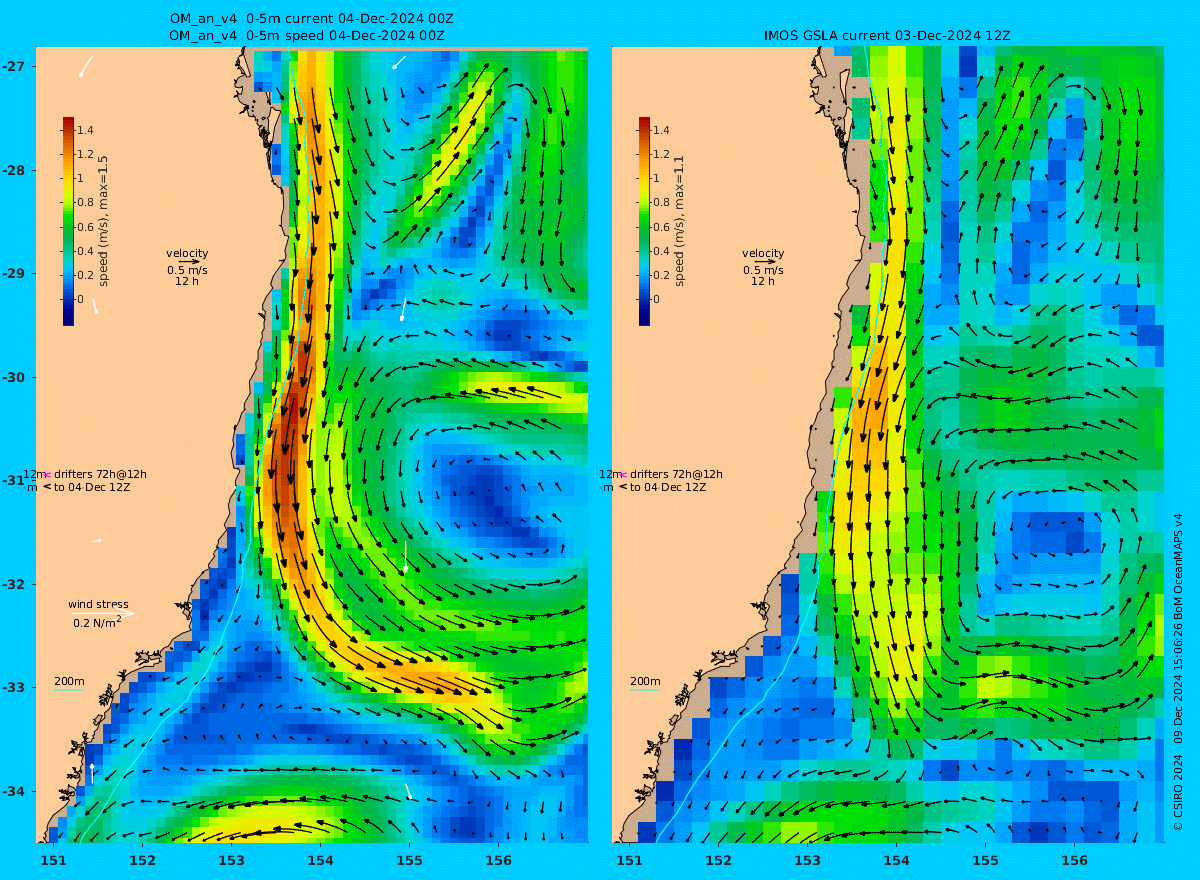Click the title 'IMOS GSLA current 03-Dec-2024 12Z'
This screenshot has width=1200, height=880.
tap(888, 35)
